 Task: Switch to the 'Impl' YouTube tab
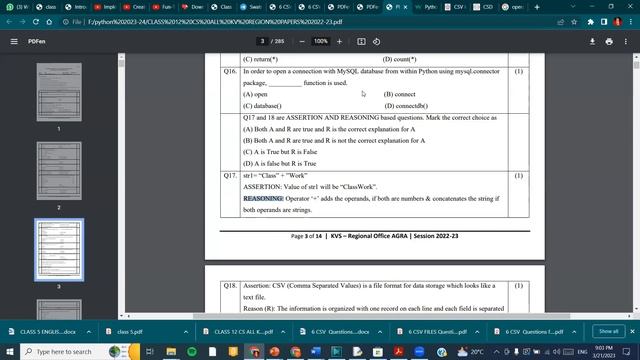tap(105, 7)
